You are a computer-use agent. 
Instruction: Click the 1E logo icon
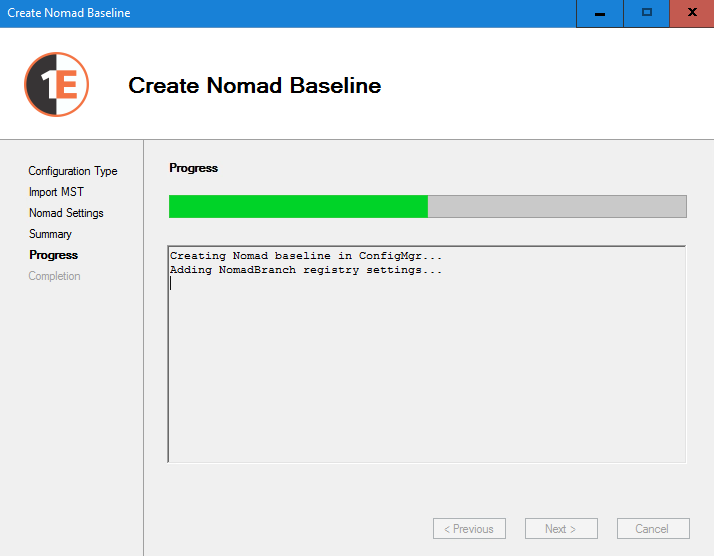57,85
